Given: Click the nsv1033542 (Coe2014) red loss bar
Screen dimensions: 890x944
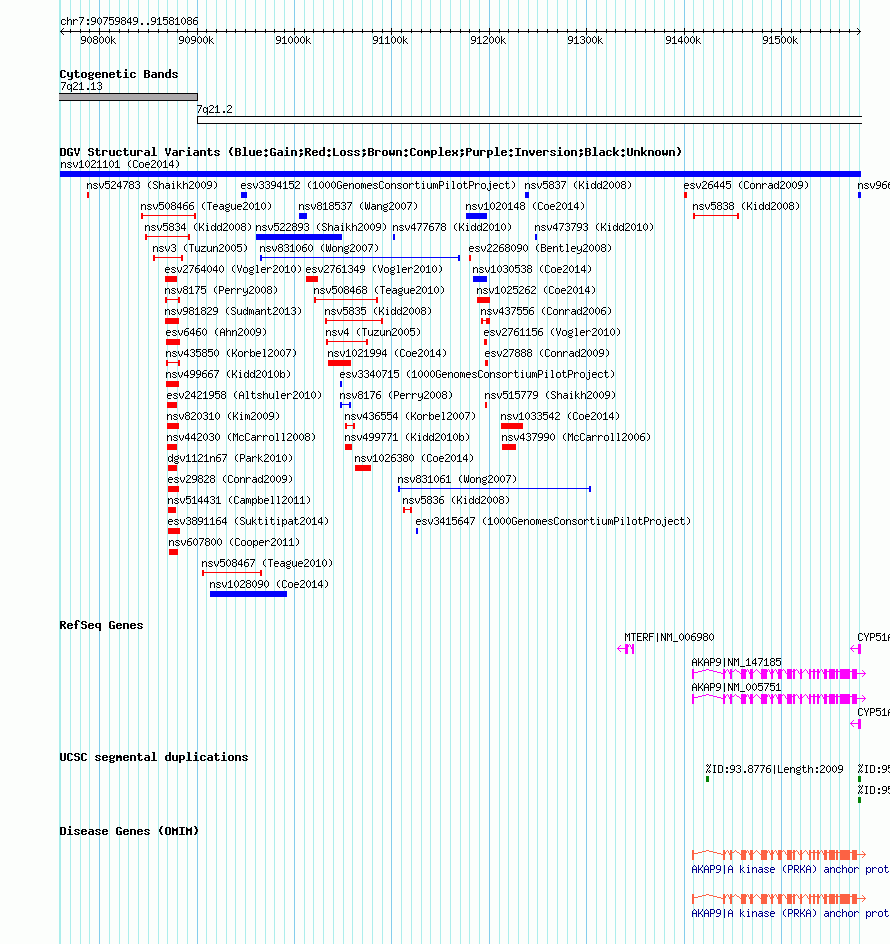Looking at the screenshot, I should click(512, 427).
